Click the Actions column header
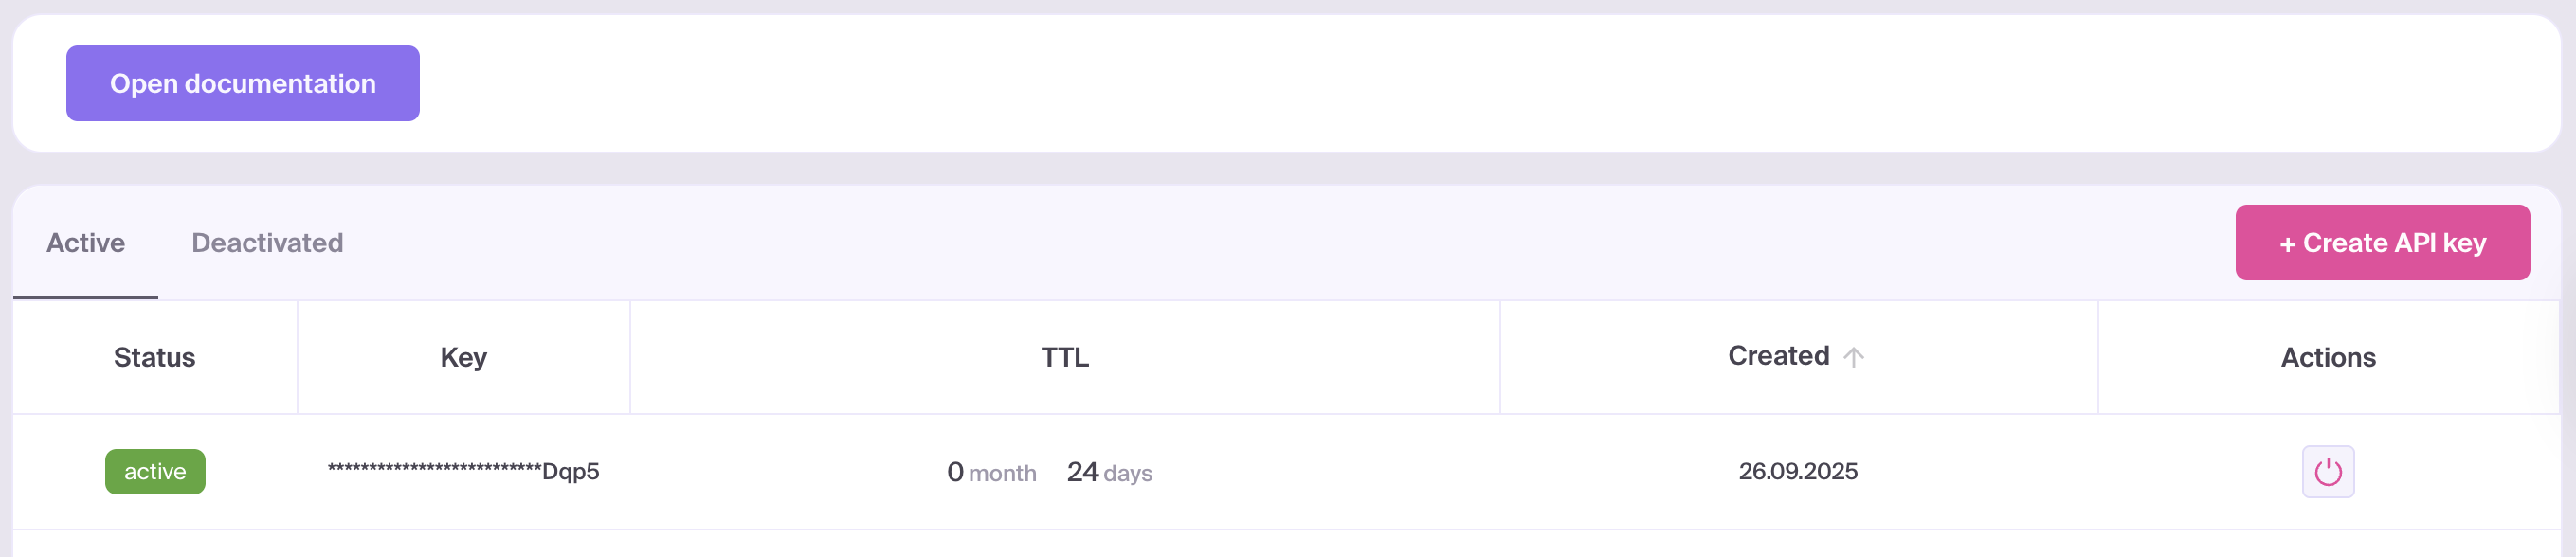This screenshot has width=2576, height=557. (2327, 357)
